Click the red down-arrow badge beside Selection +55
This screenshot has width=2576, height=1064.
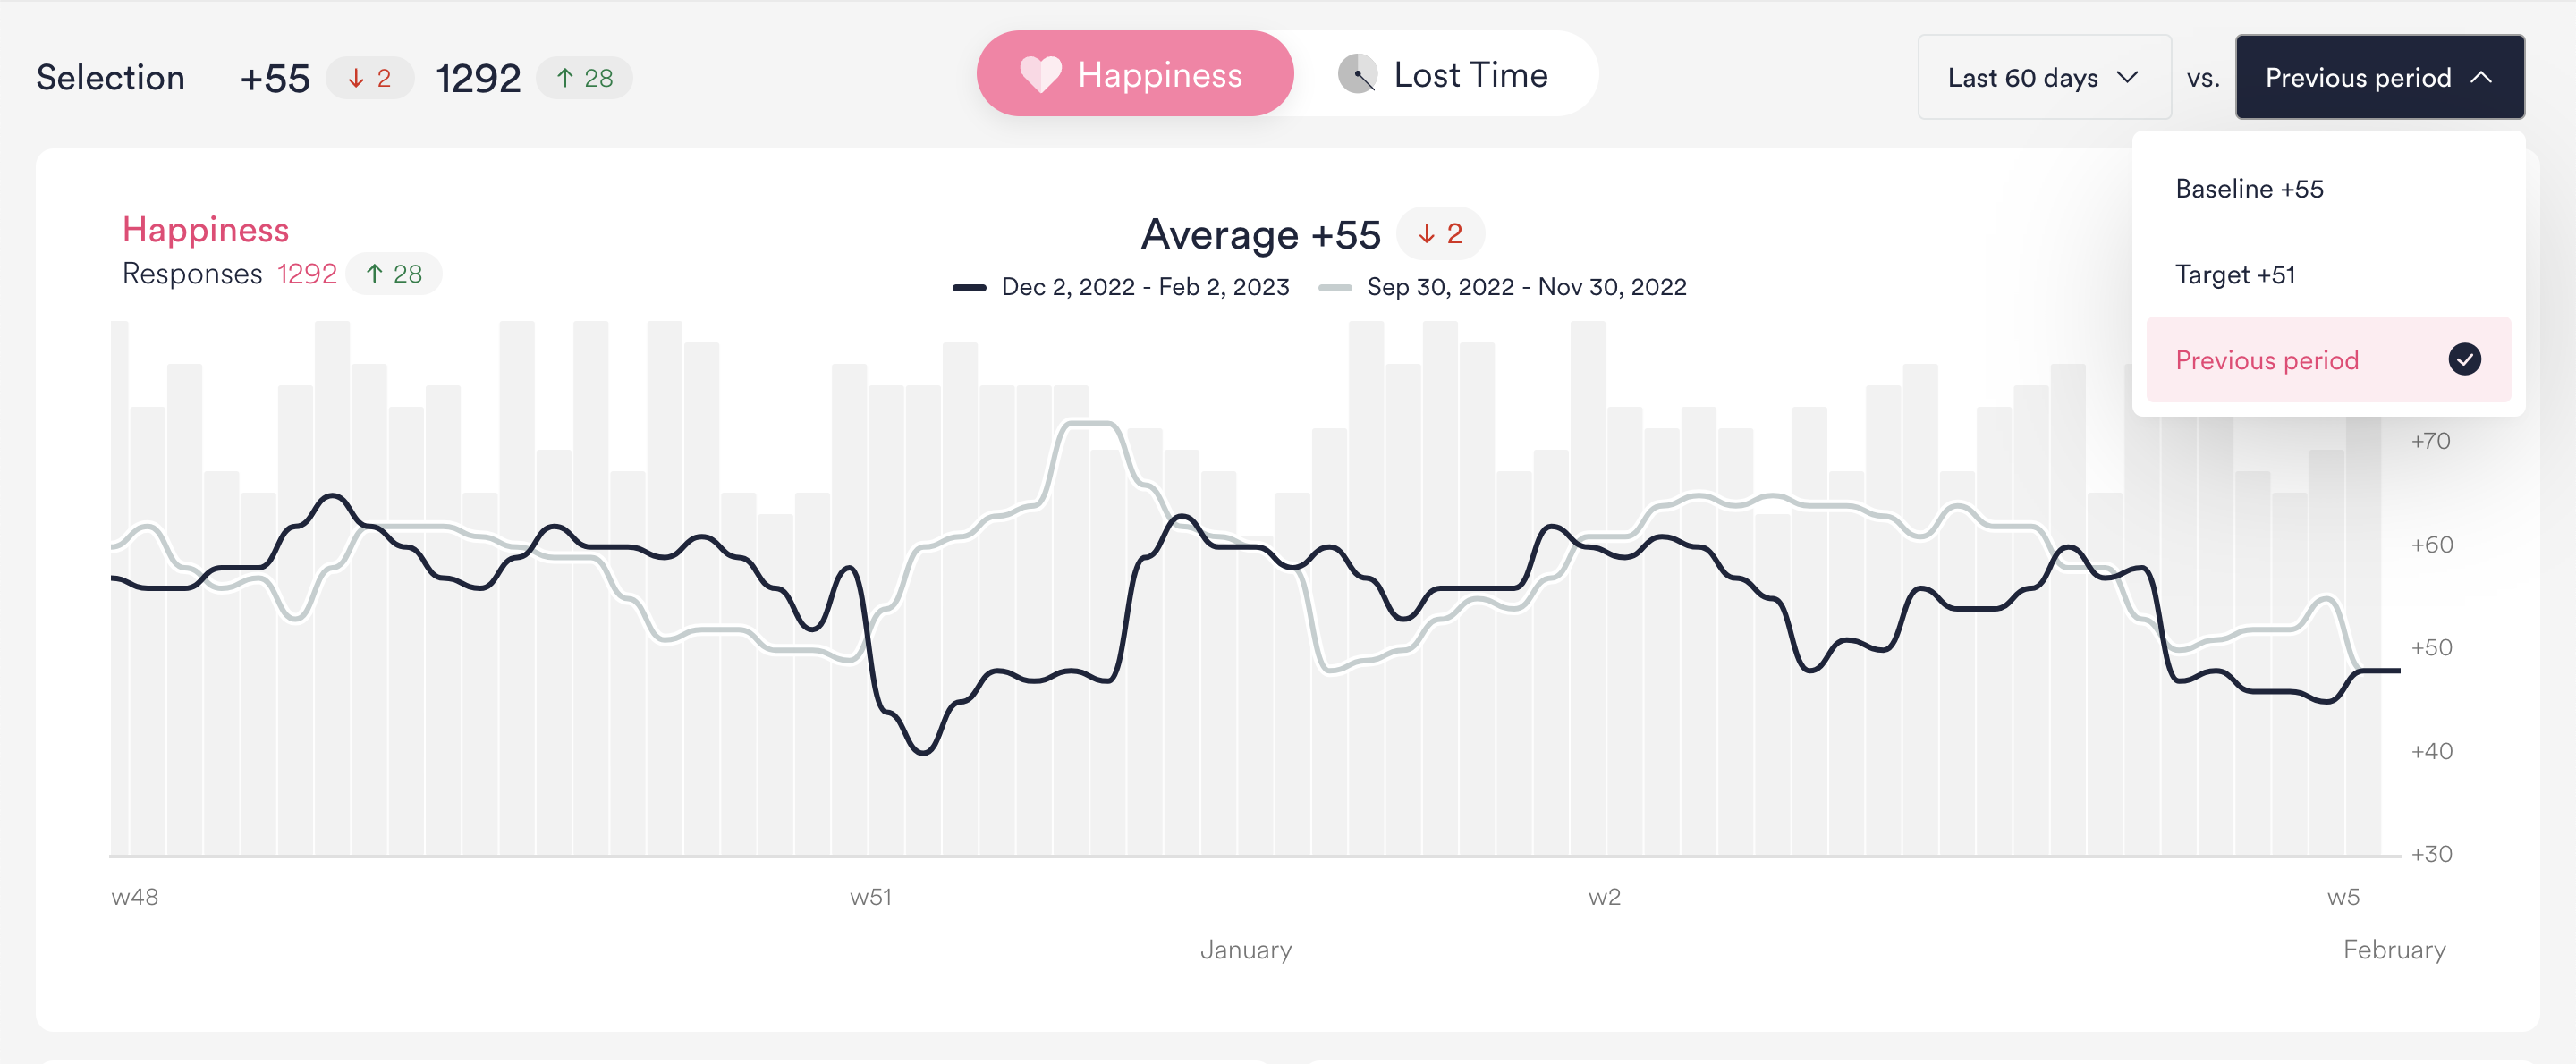369,78
